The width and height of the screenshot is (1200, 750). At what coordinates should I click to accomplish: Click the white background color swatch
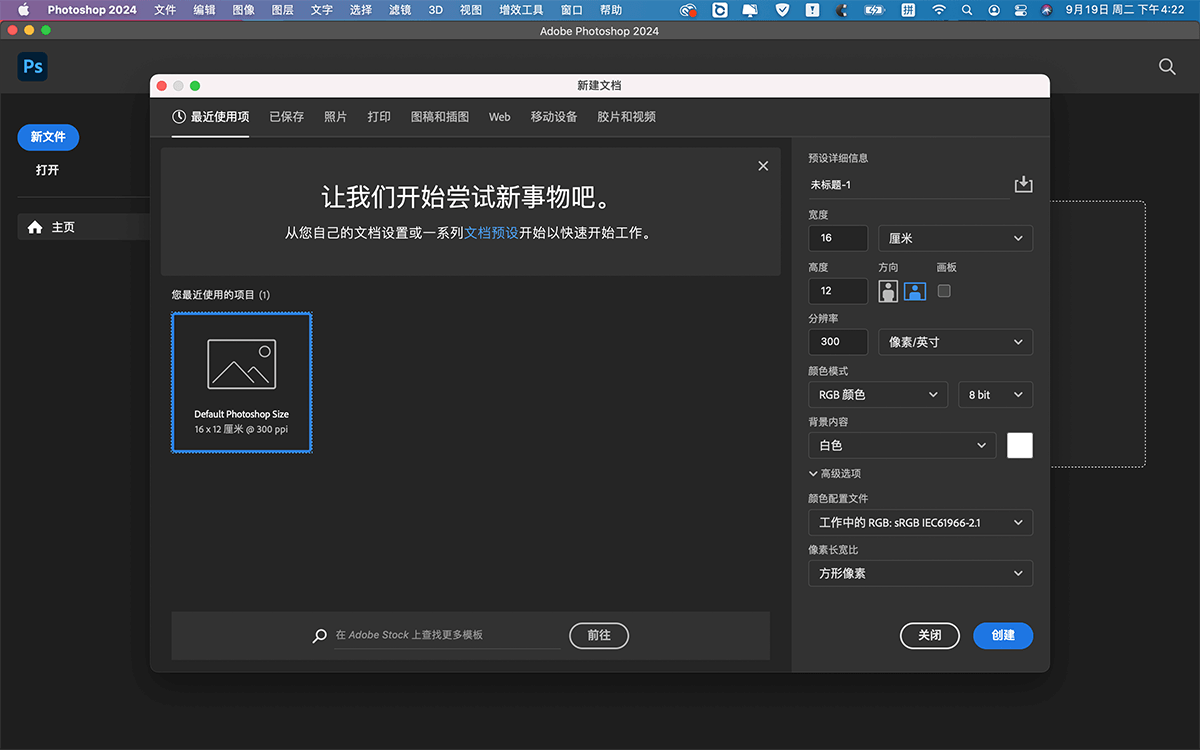(x=1020, y=446)
